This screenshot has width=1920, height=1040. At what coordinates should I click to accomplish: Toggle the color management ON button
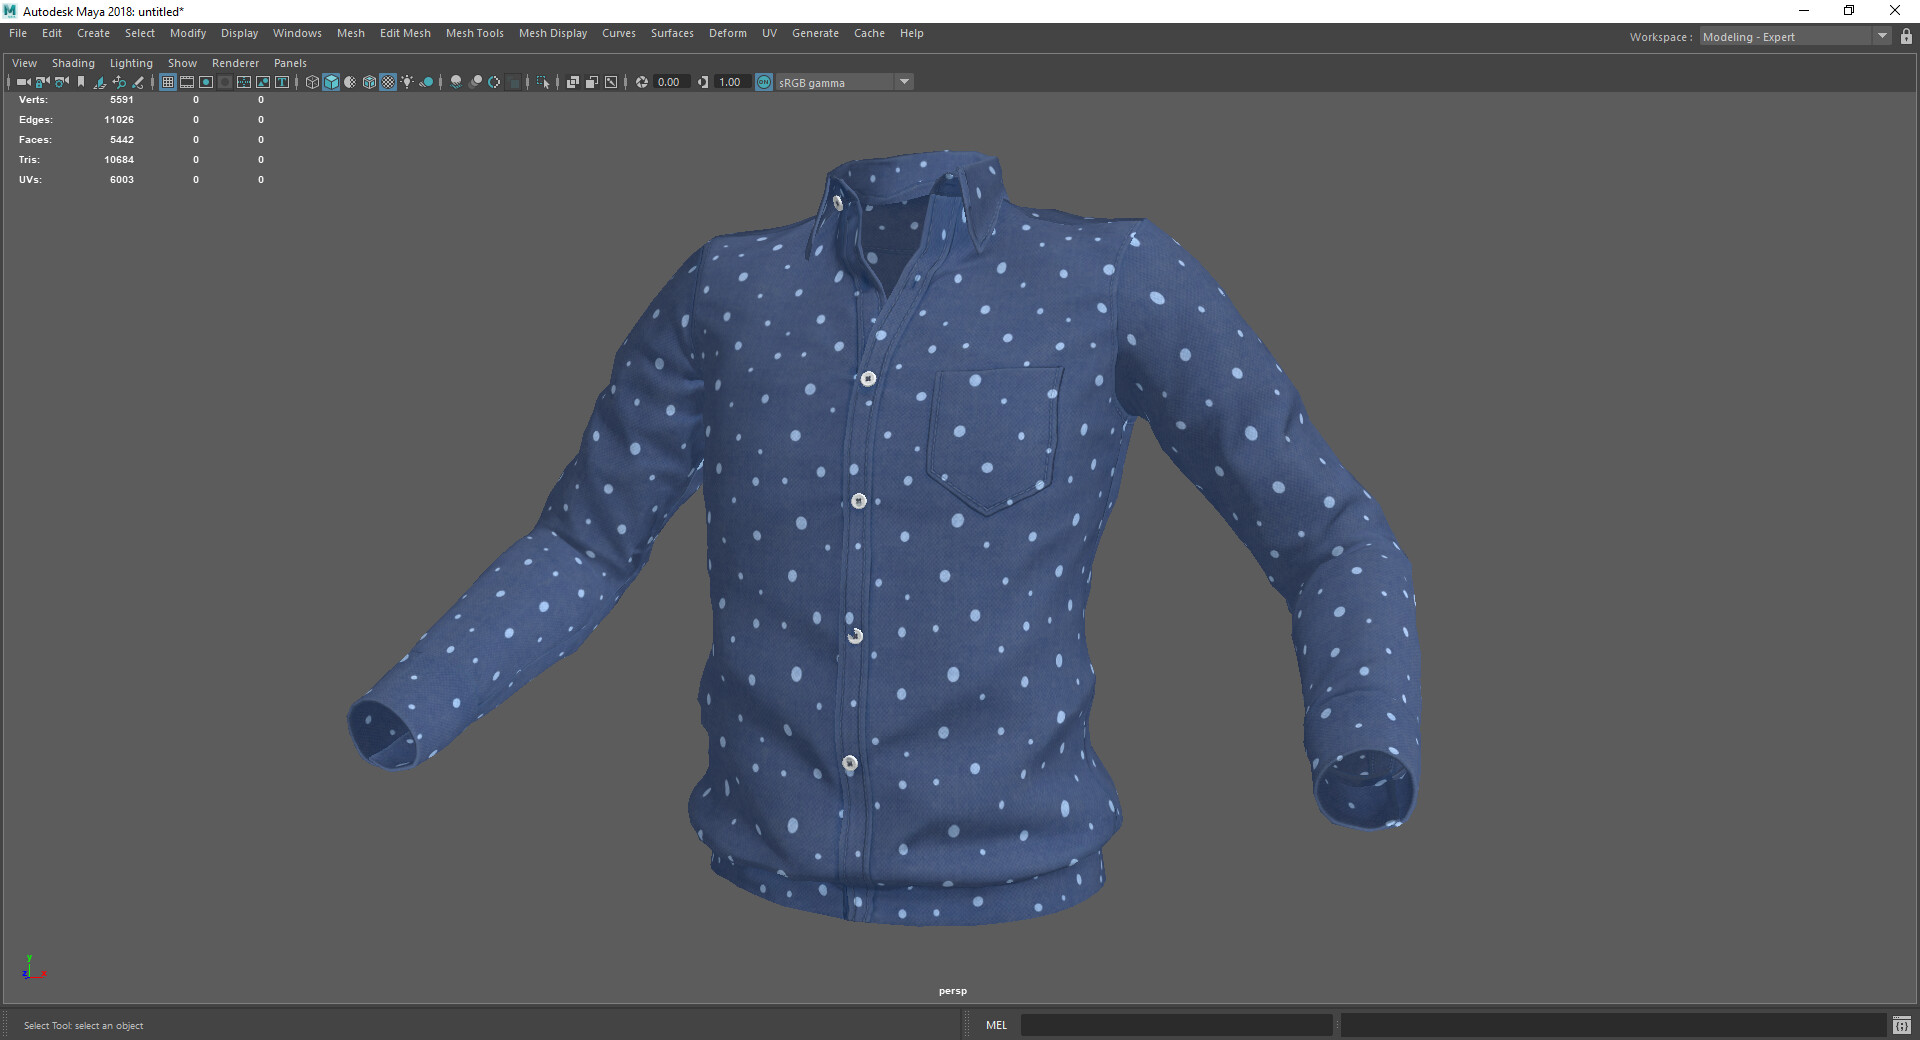[764, 82]
